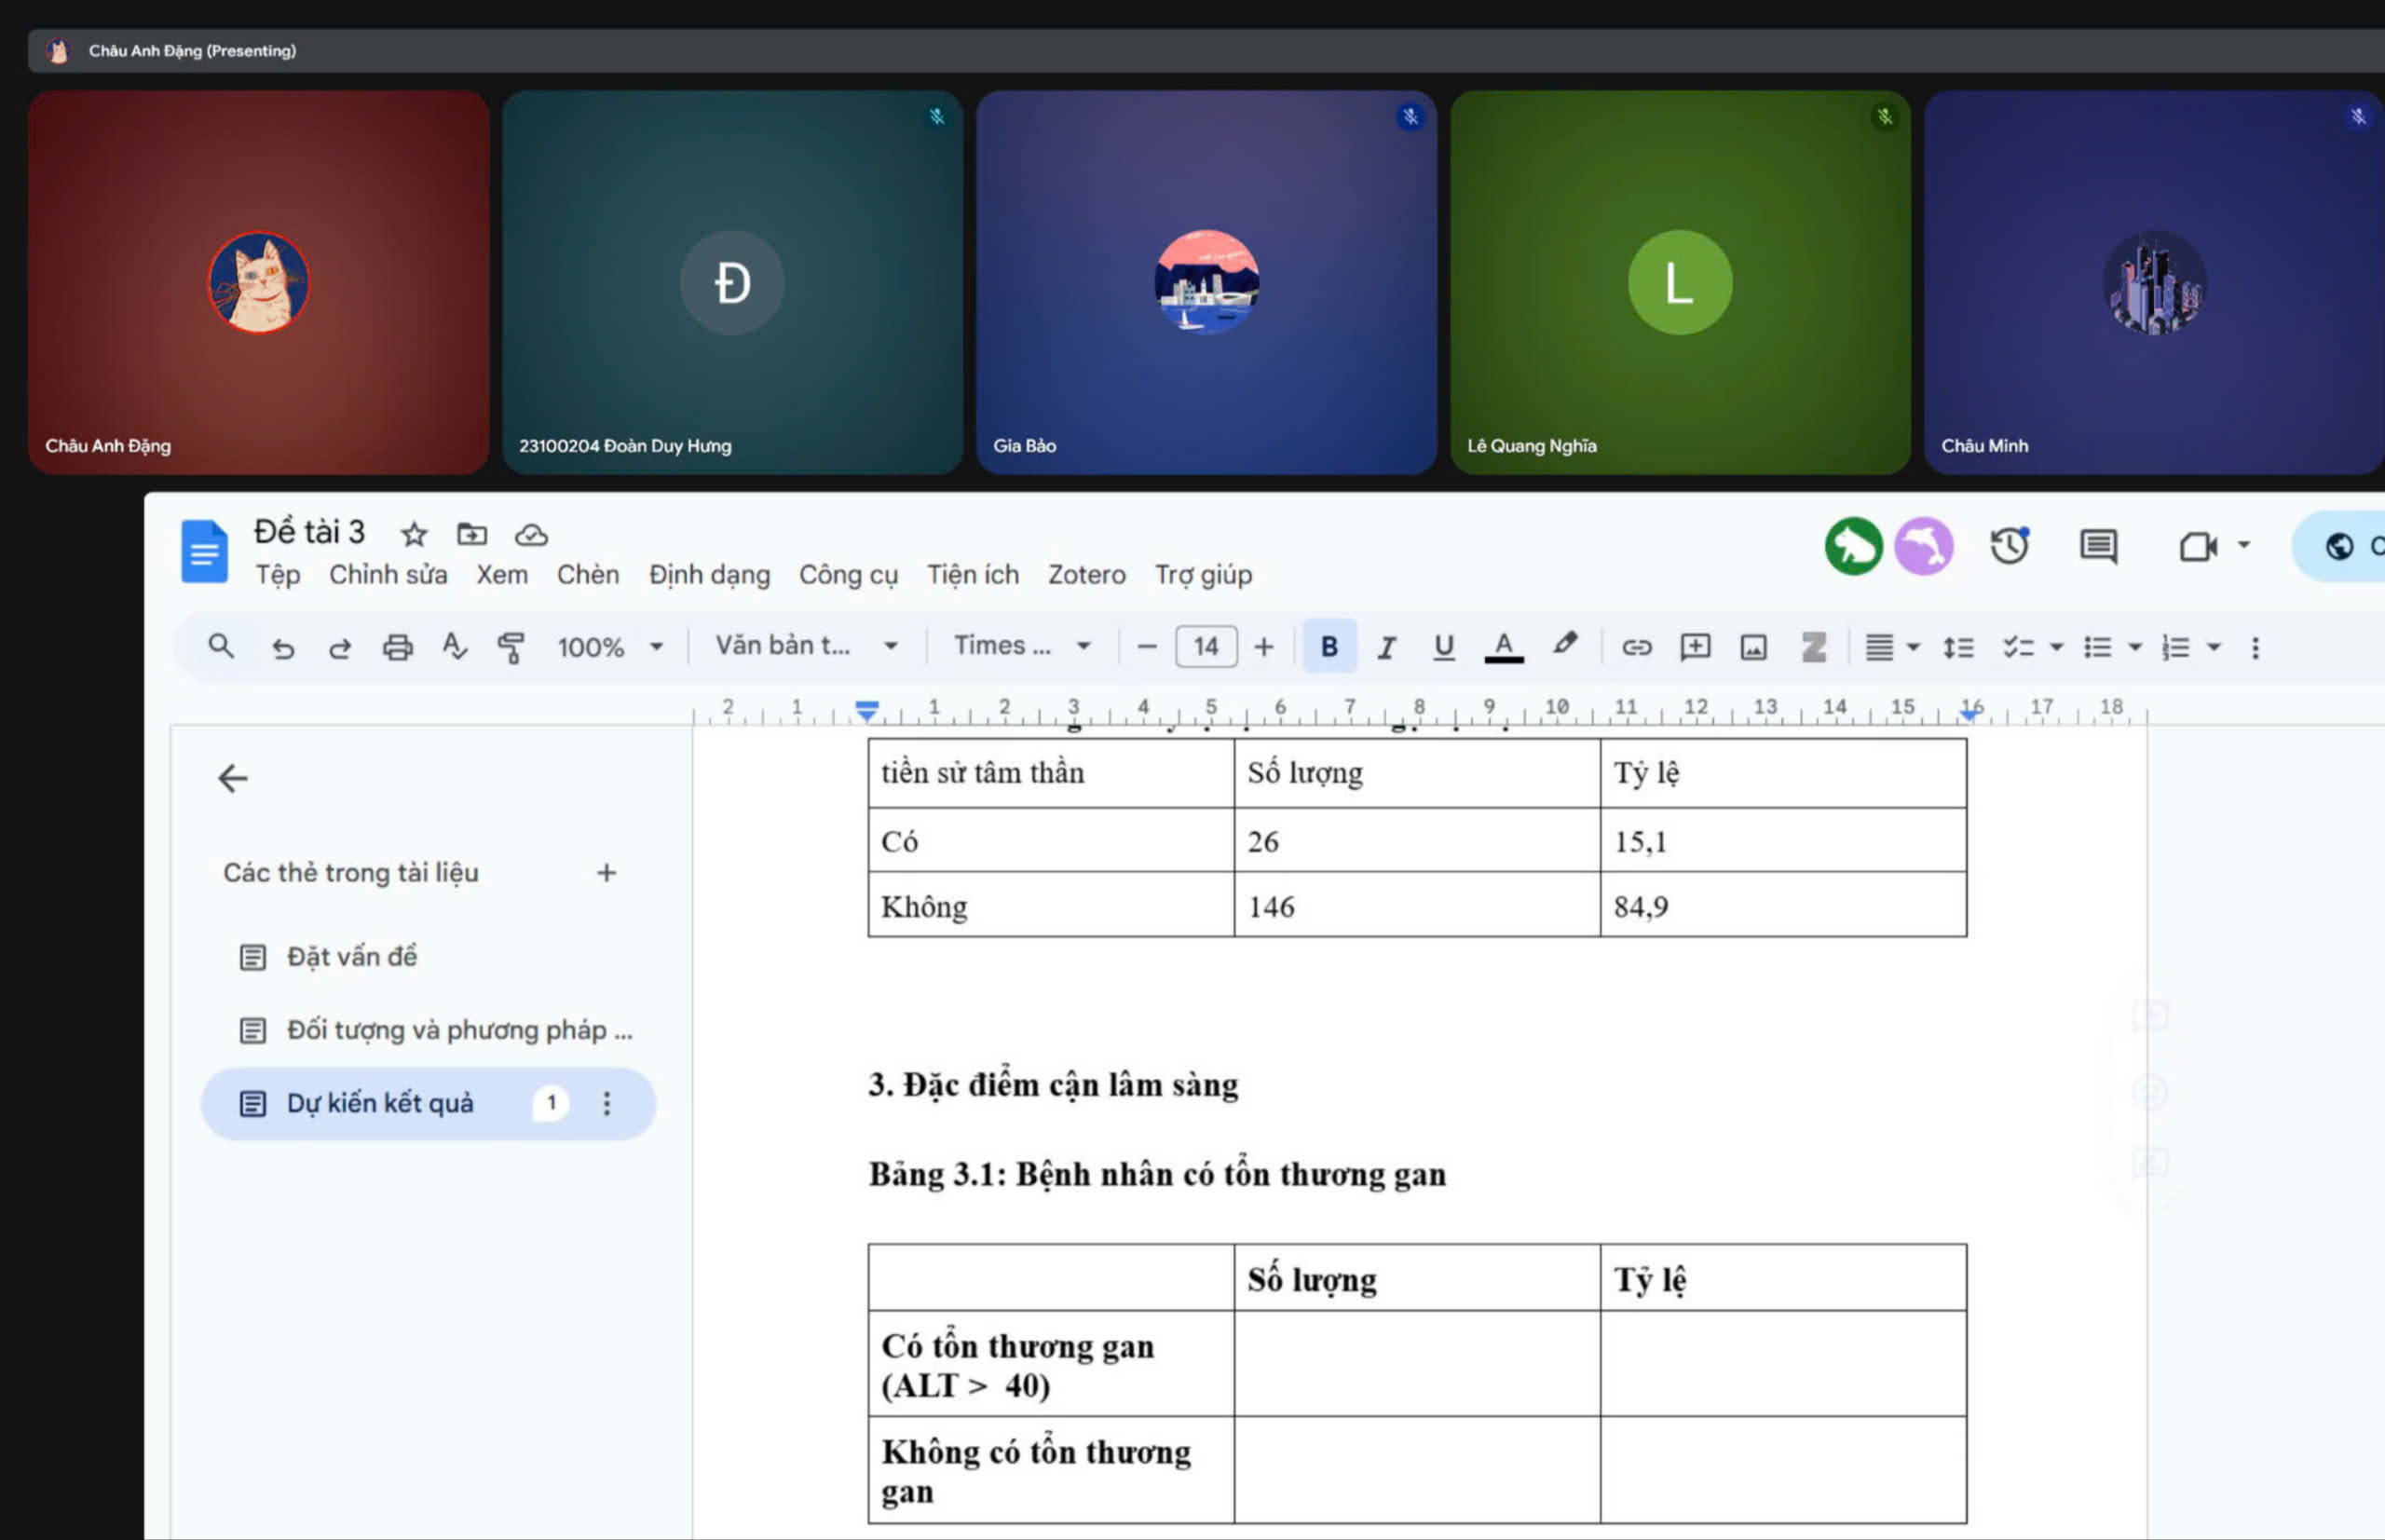Toggle bold formatting button
2385x1540 pixels.
(x=1329, y=648)
